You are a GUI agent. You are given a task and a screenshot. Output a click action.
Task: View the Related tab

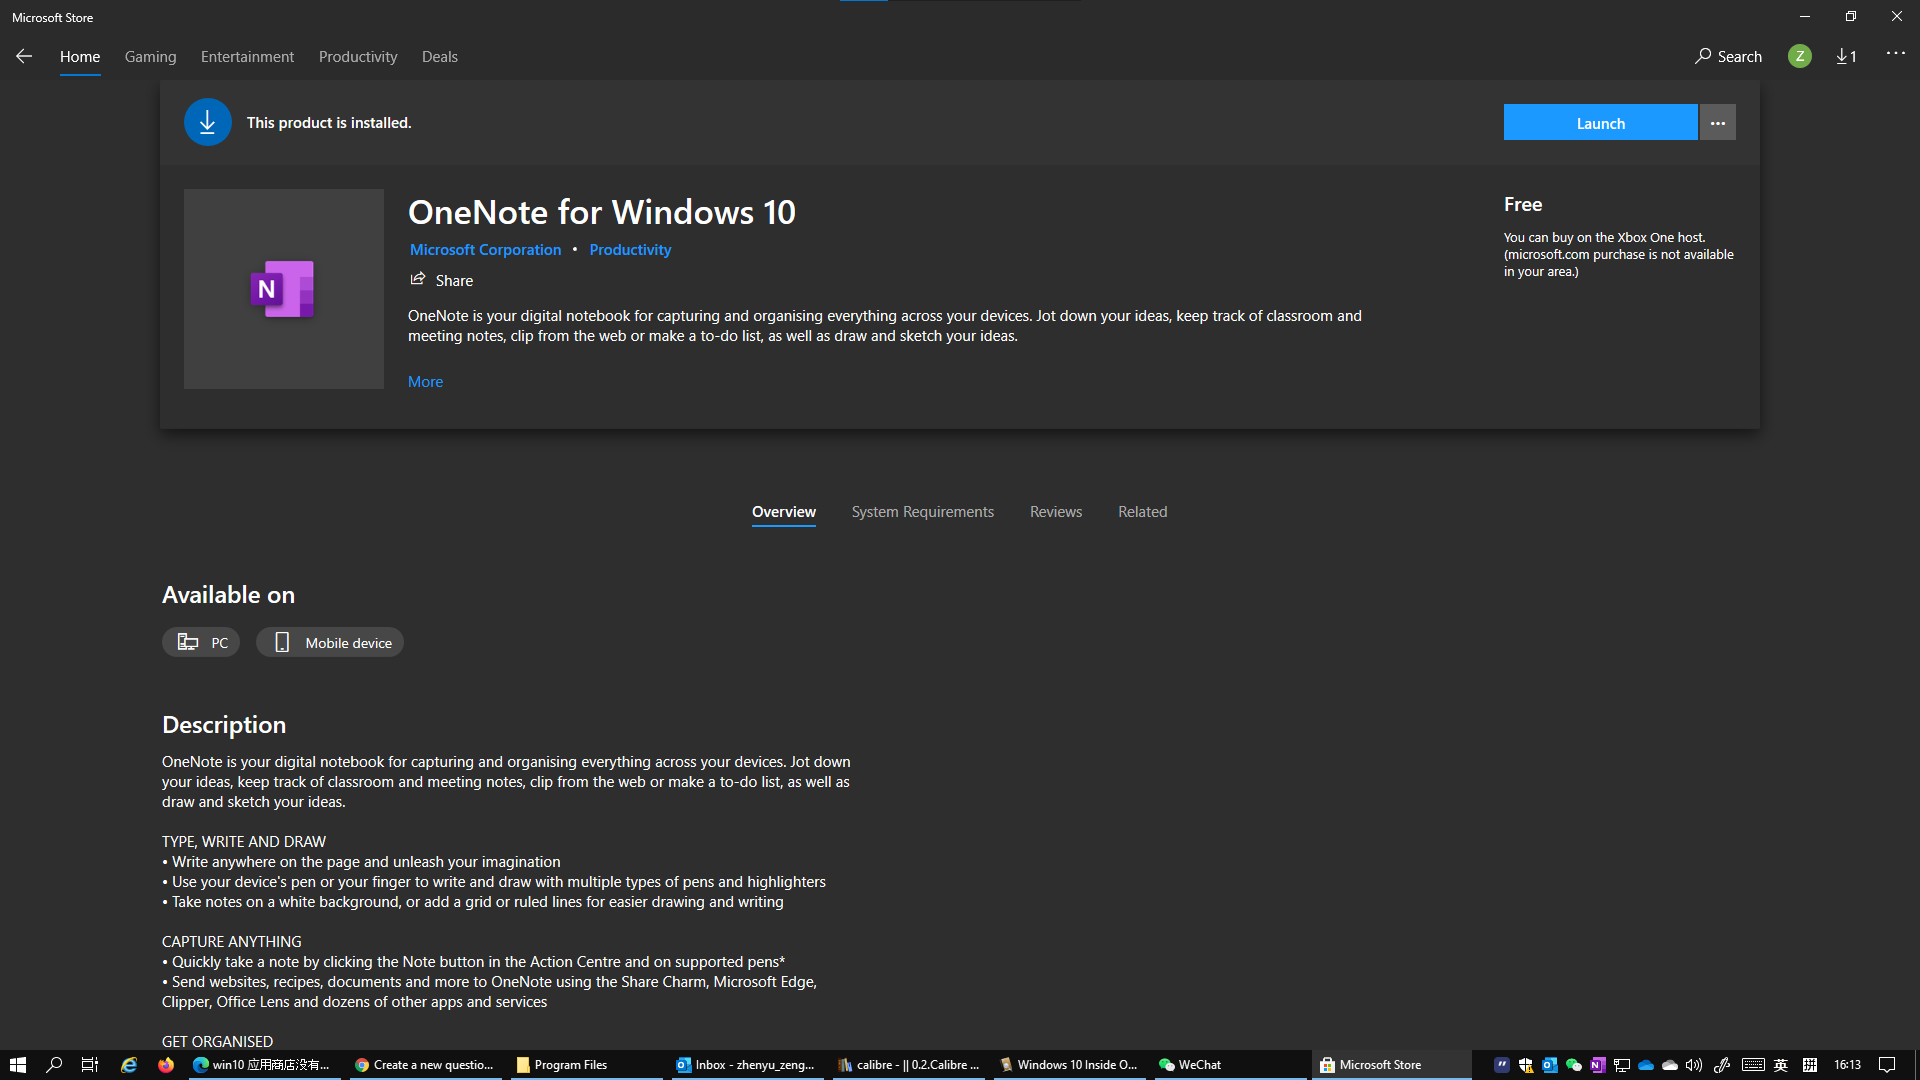[1143, 512]
